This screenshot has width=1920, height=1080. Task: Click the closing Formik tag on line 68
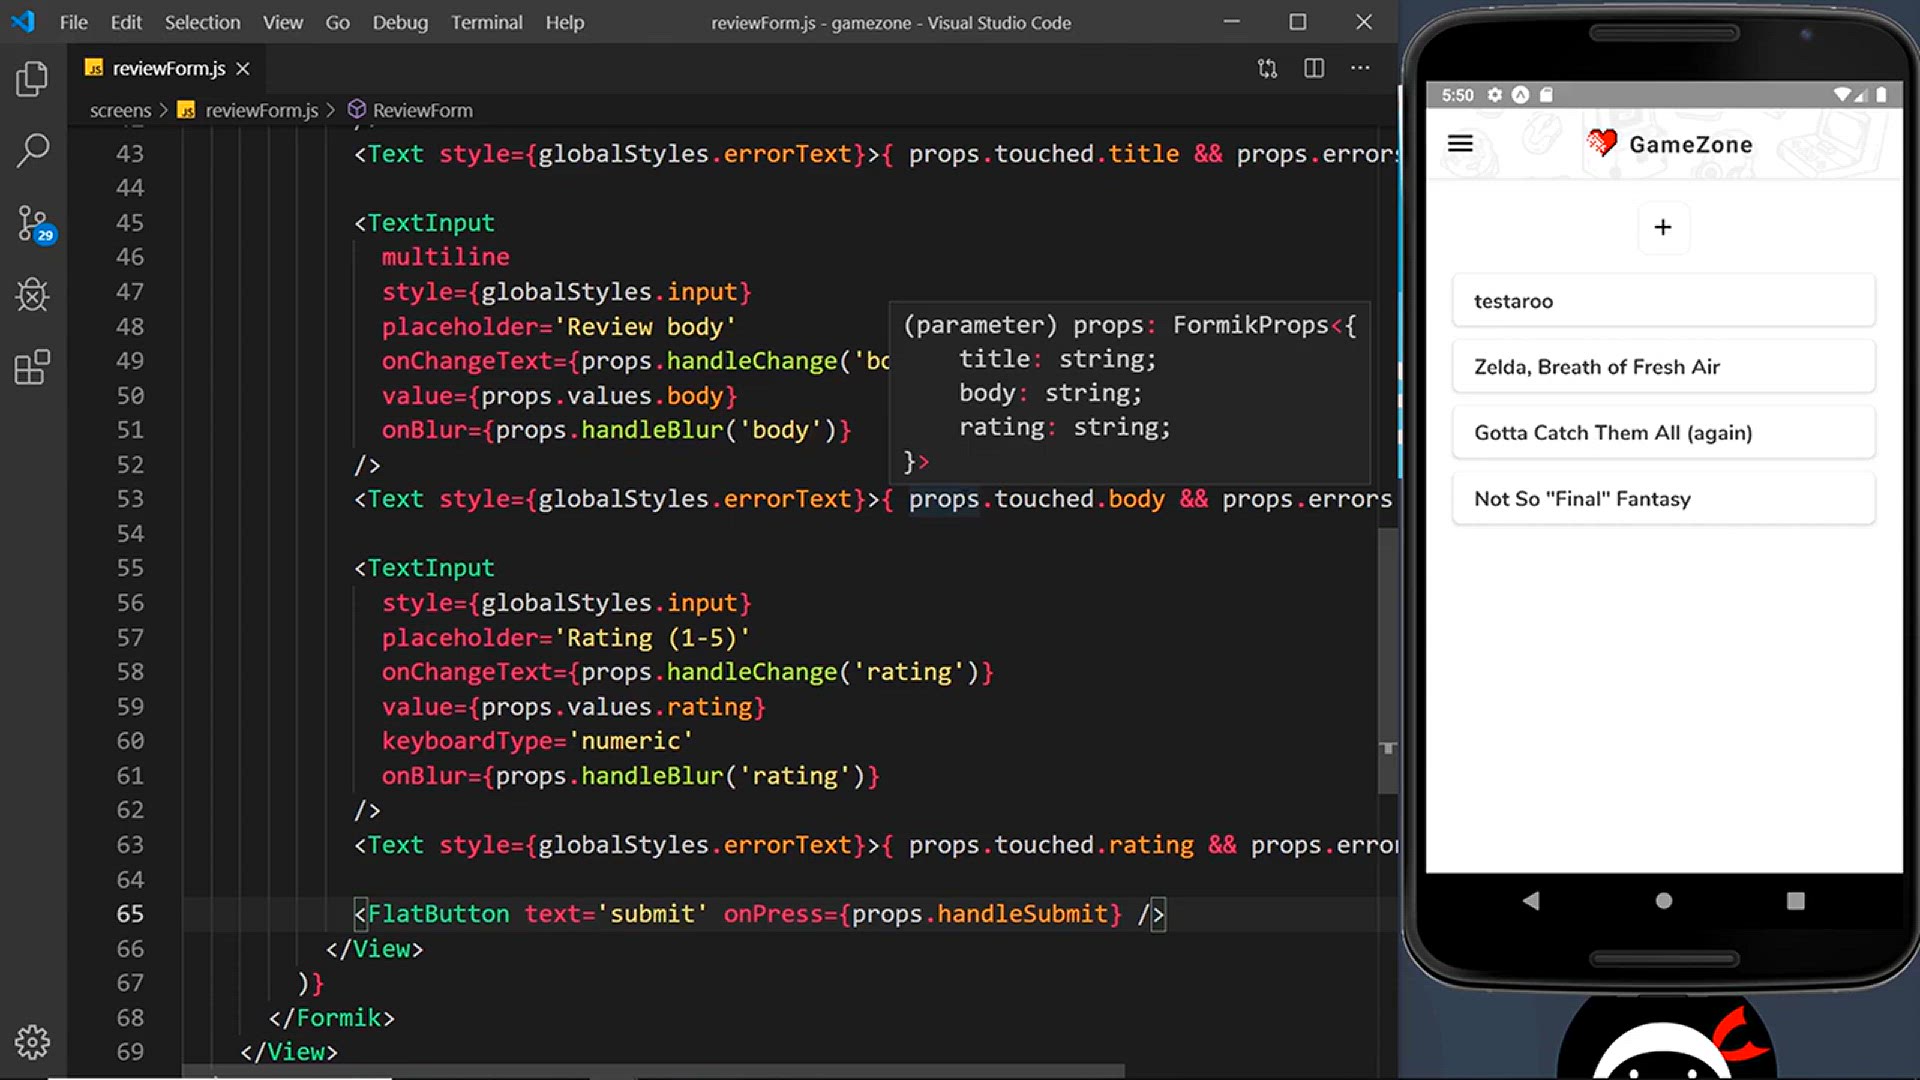[x=332, y=1018]
